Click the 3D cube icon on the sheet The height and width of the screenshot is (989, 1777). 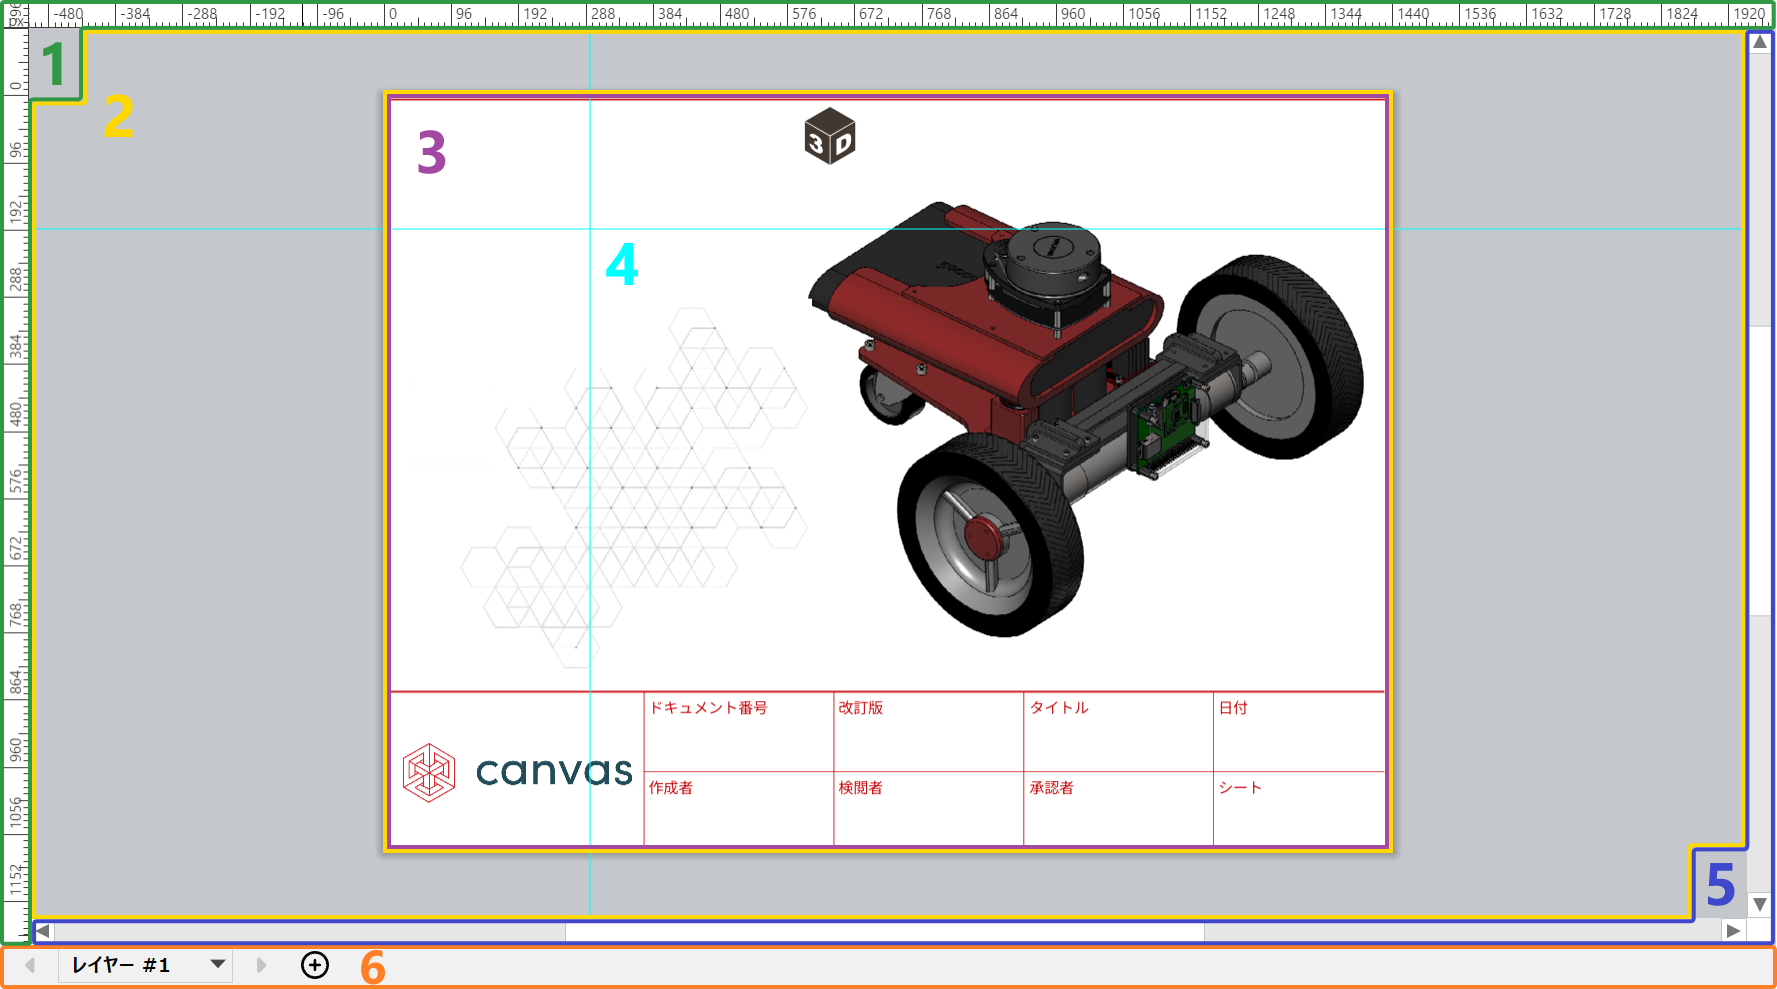[x=830, y=136]
